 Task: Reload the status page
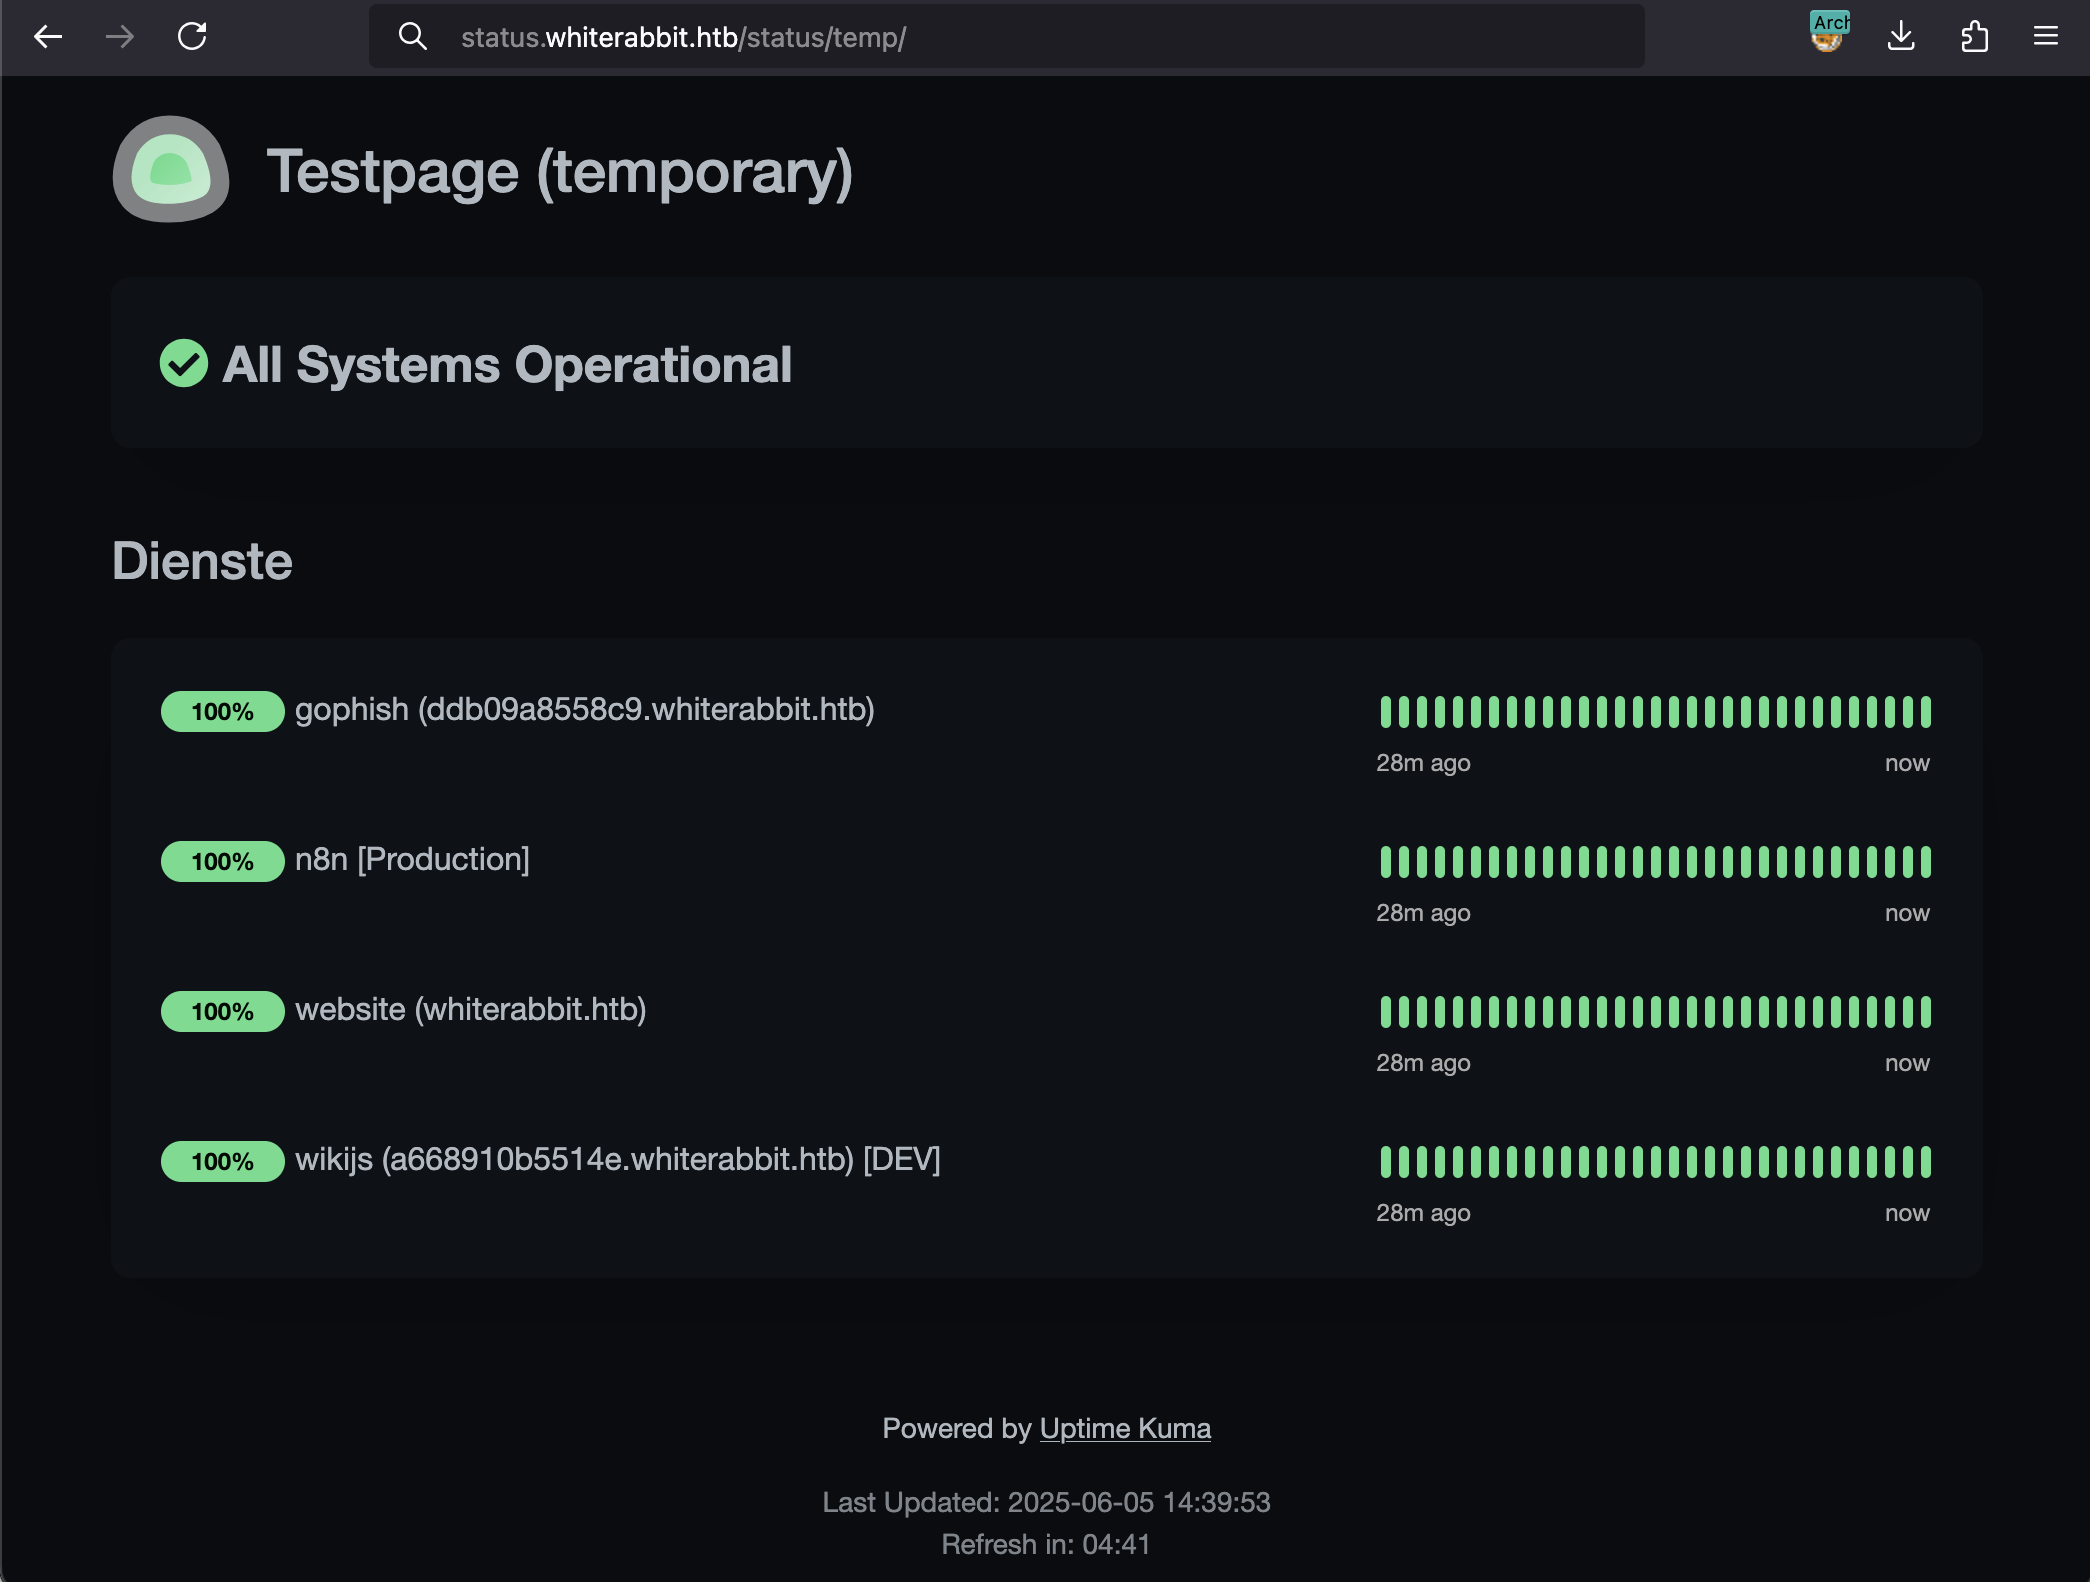pos(192,37)
